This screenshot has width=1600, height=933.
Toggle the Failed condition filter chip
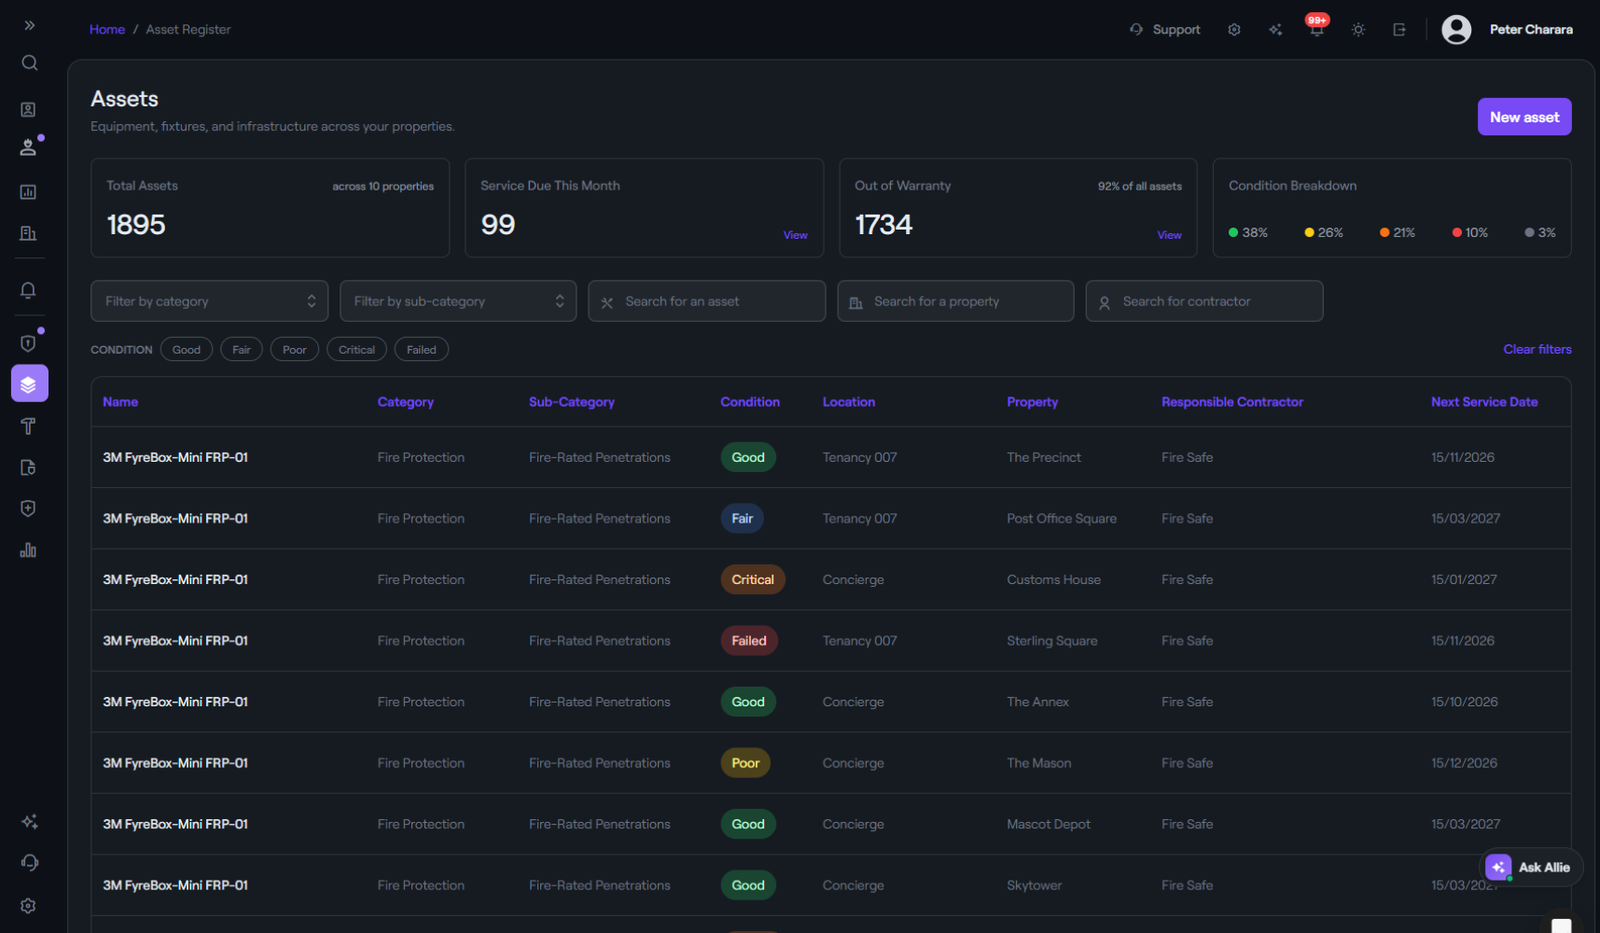pos(421,349)
